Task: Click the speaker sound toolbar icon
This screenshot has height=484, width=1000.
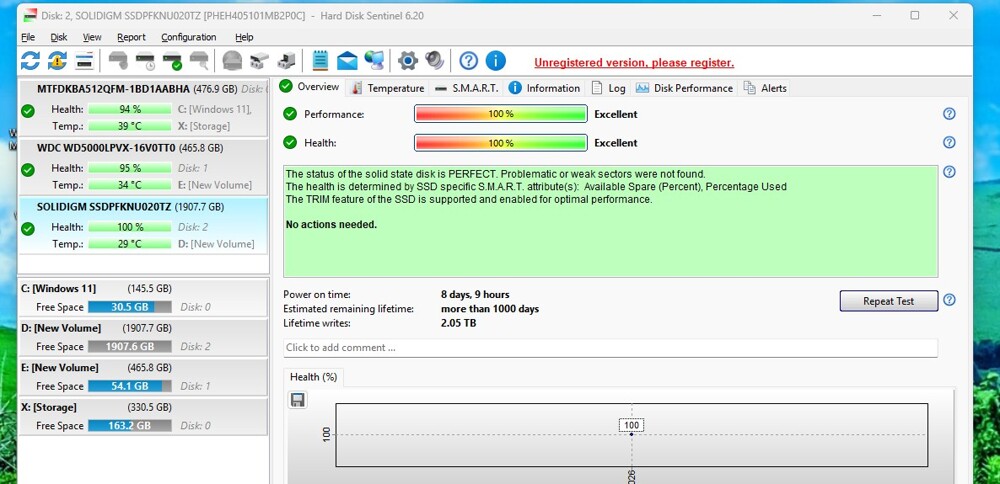Action: (x=434, y=61)
